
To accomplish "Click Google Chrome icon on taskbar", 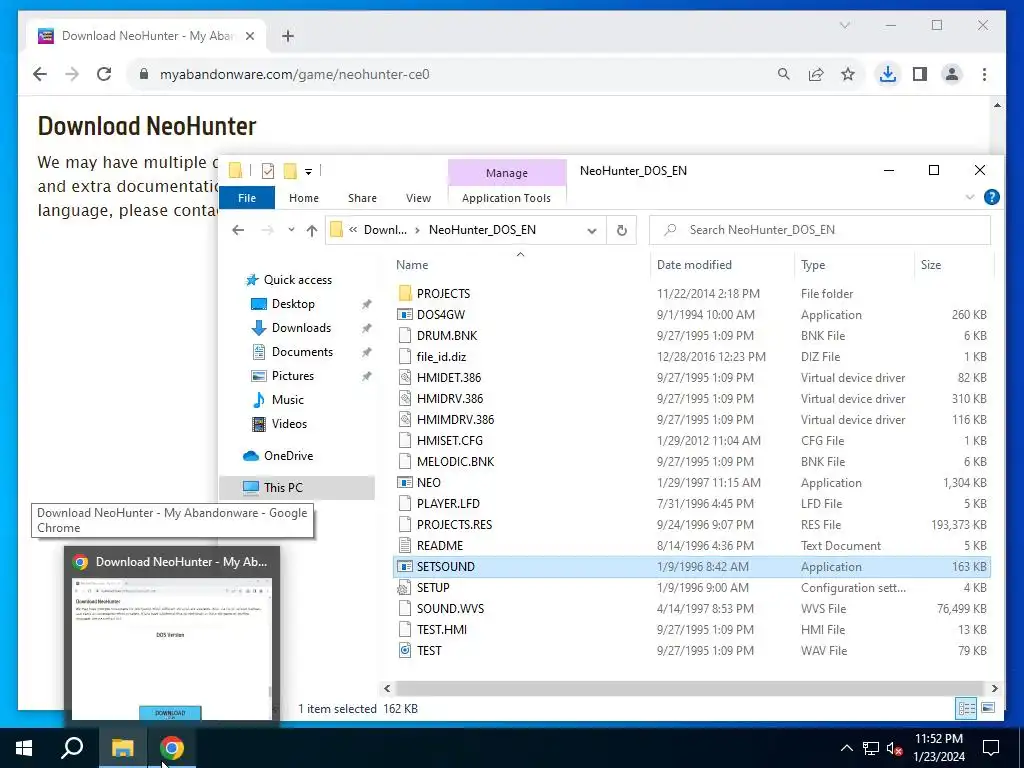I will pyautogui.click(x=172, y=748).
